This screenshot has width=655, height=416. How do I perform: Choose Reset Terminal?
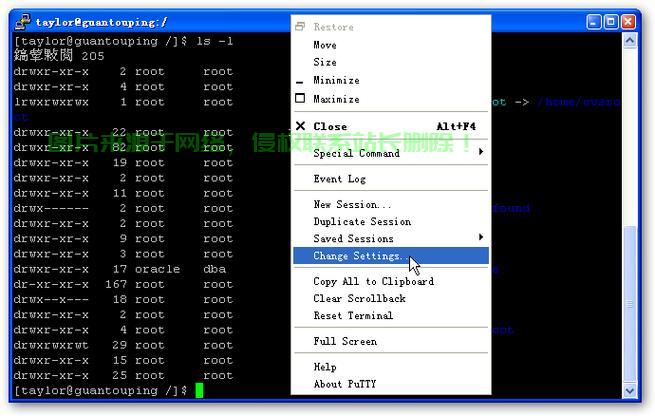point(391,316)
